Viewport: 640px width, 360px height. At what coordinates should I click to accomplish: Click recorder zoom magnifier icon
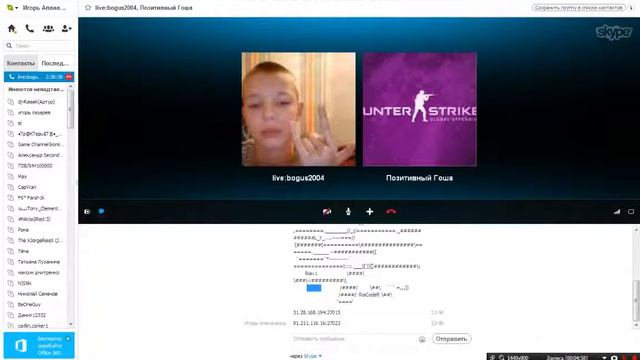[x=502, y=357]
